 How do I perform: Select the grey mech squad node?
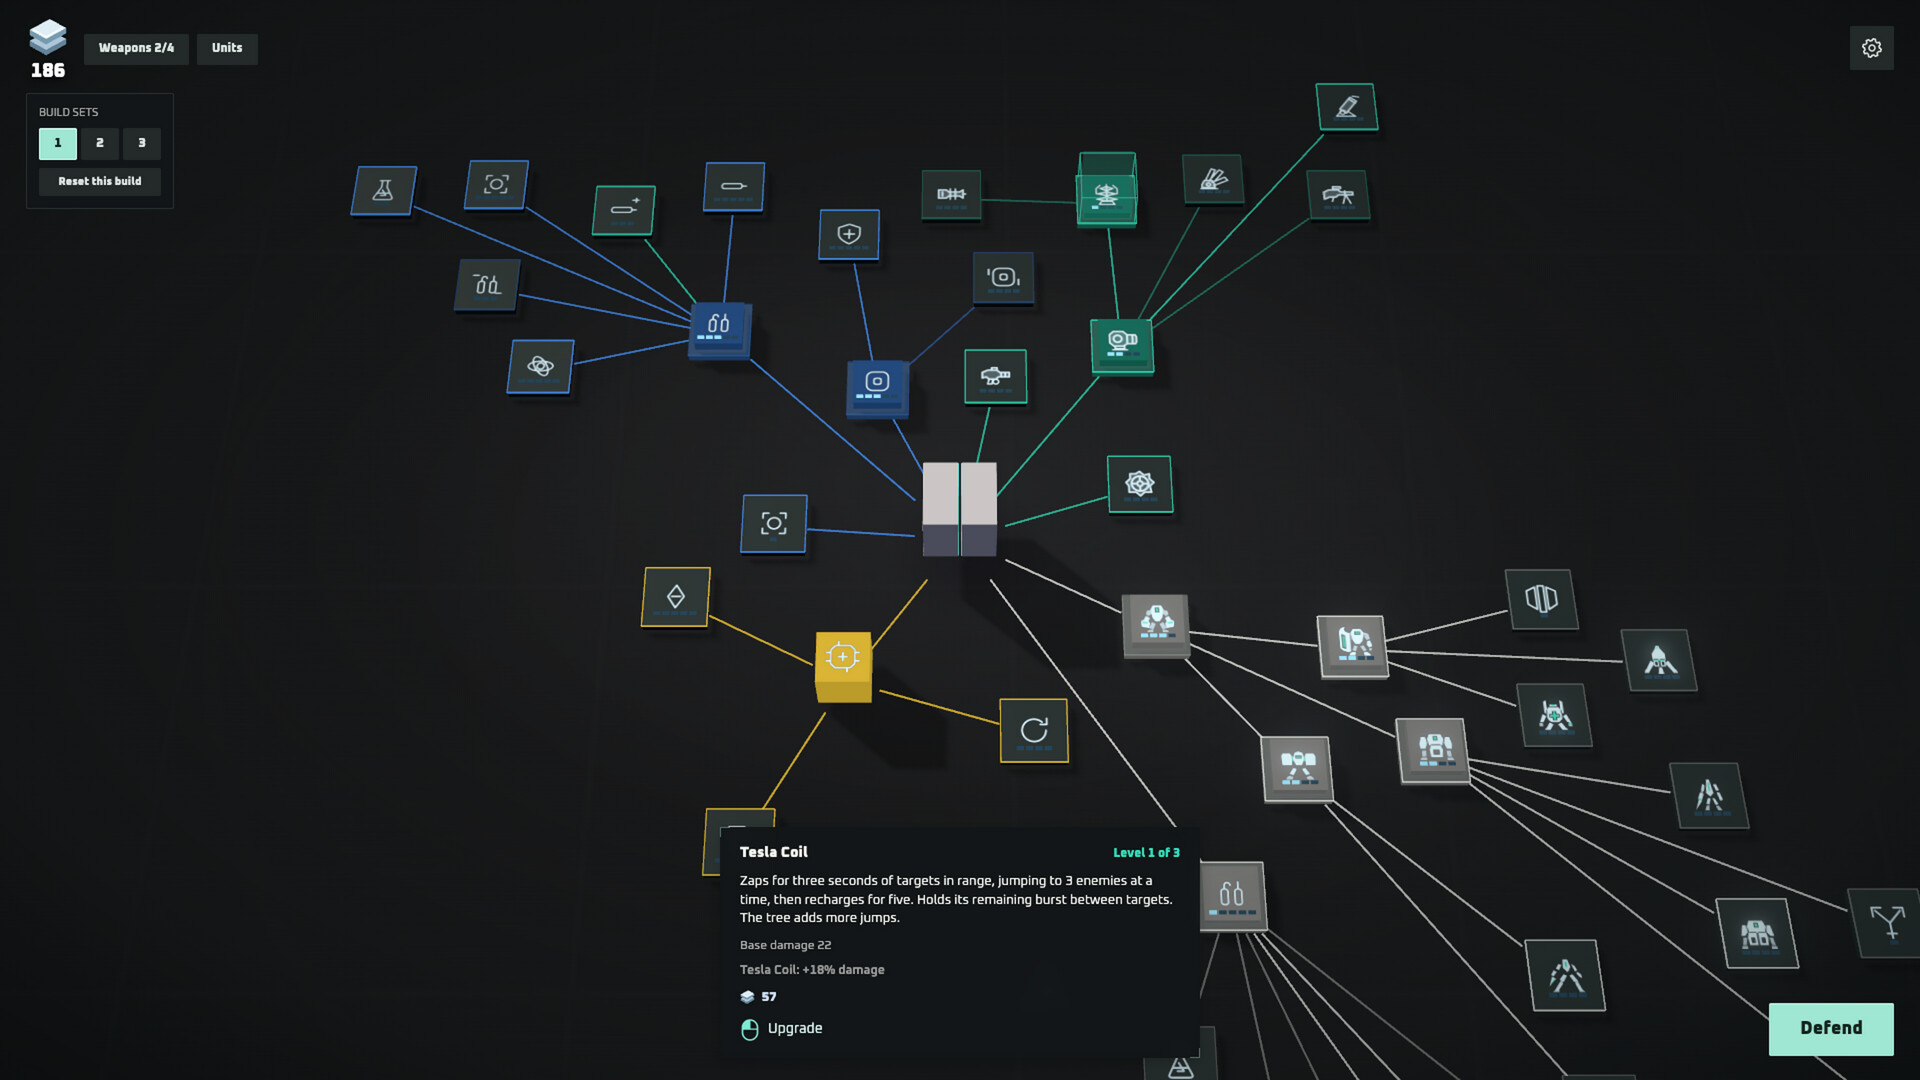(x=1156, y=625)
